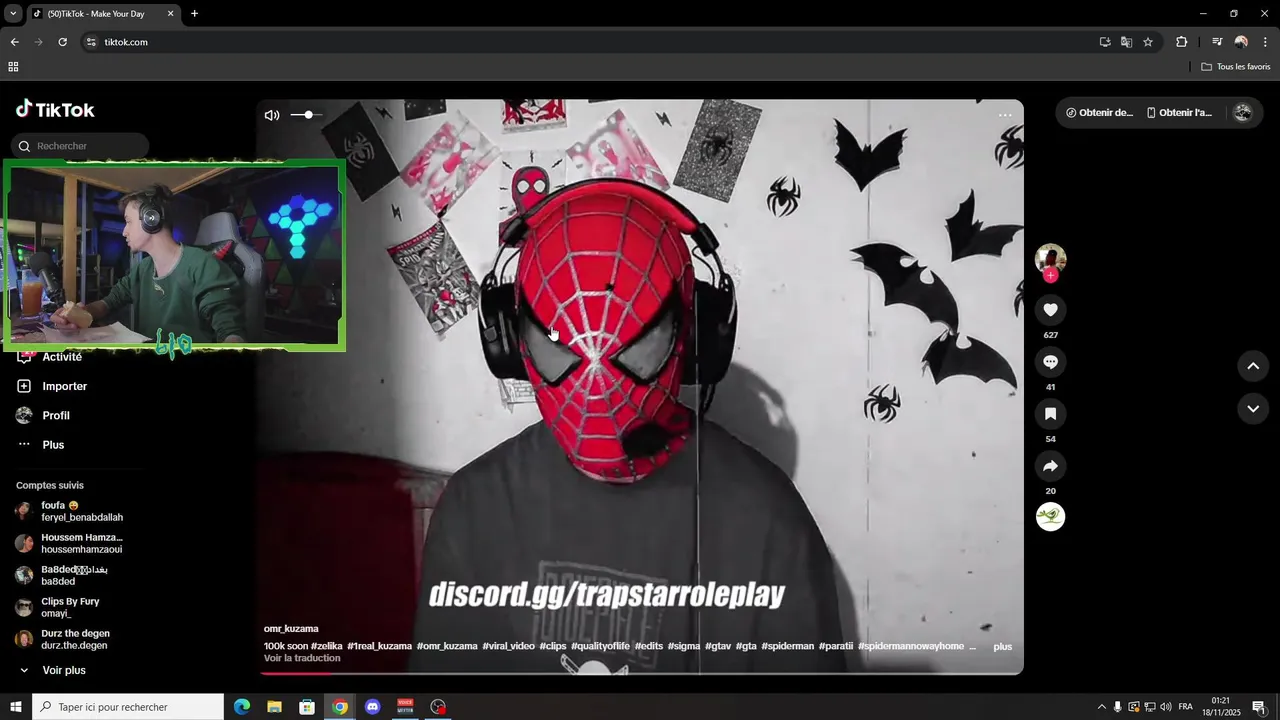
Task: Open the Chrome profile avatar
Action: pos(1241,42)
